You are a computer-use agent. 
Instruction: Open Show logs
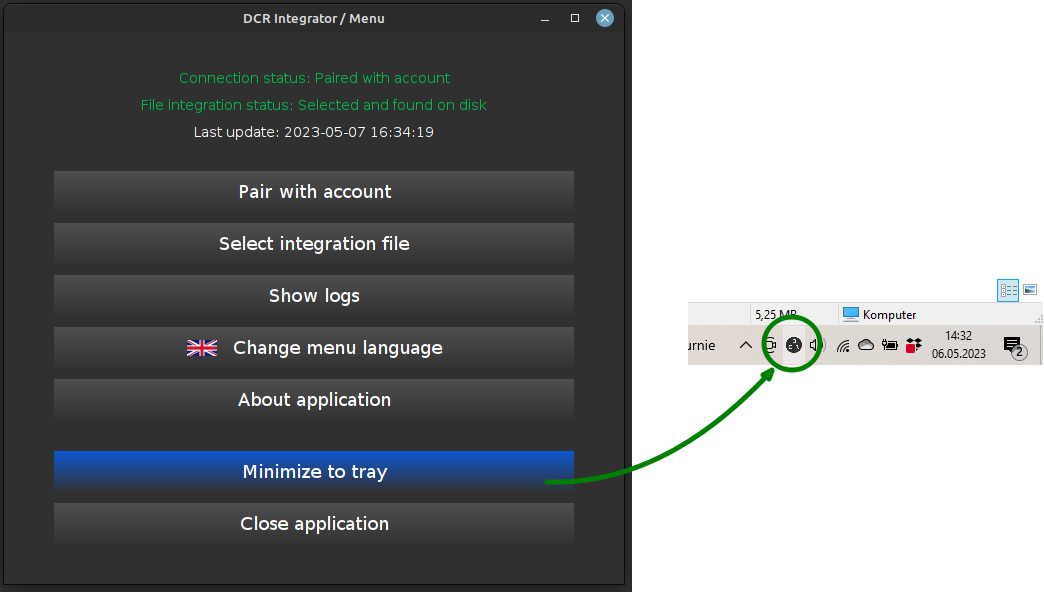pos(314,296)
